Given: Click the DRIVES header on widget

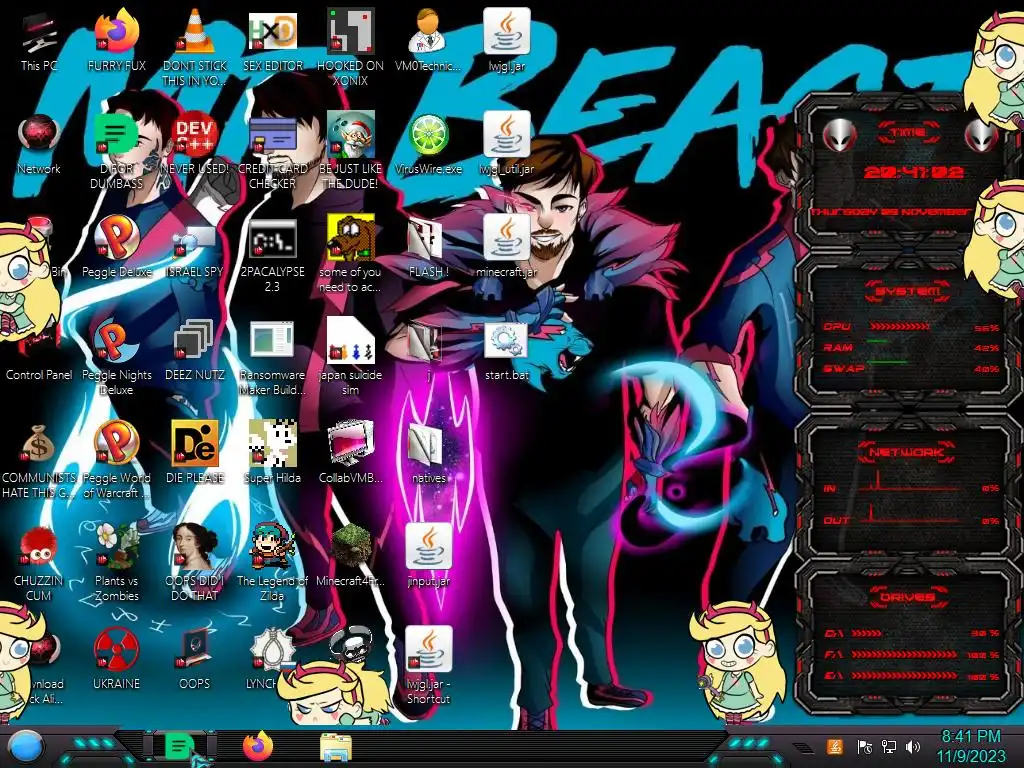Looking at the screenshot, I should coord(907,597).
